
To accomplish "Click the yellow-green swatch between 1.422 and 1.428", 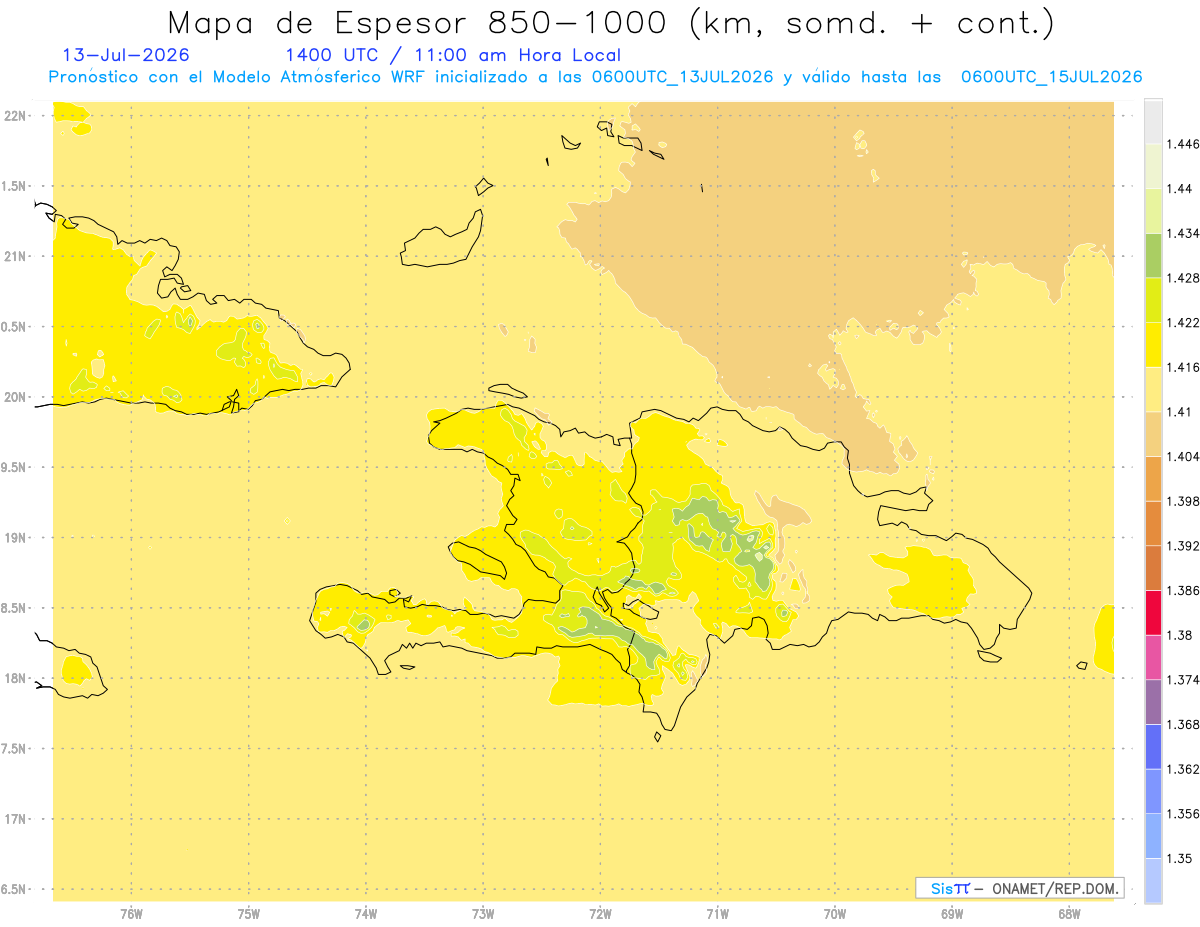I will (x=1153, y=300).
